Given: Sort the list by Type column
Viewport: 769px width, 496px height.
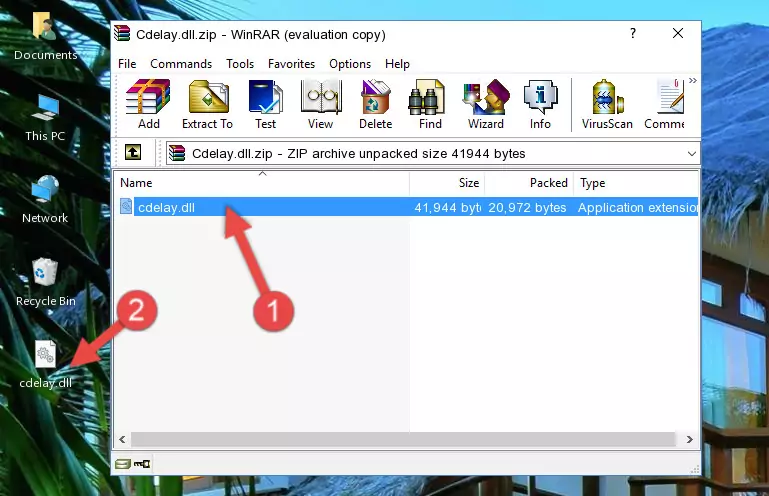Looking at the screenshot, I should [636, 183].
